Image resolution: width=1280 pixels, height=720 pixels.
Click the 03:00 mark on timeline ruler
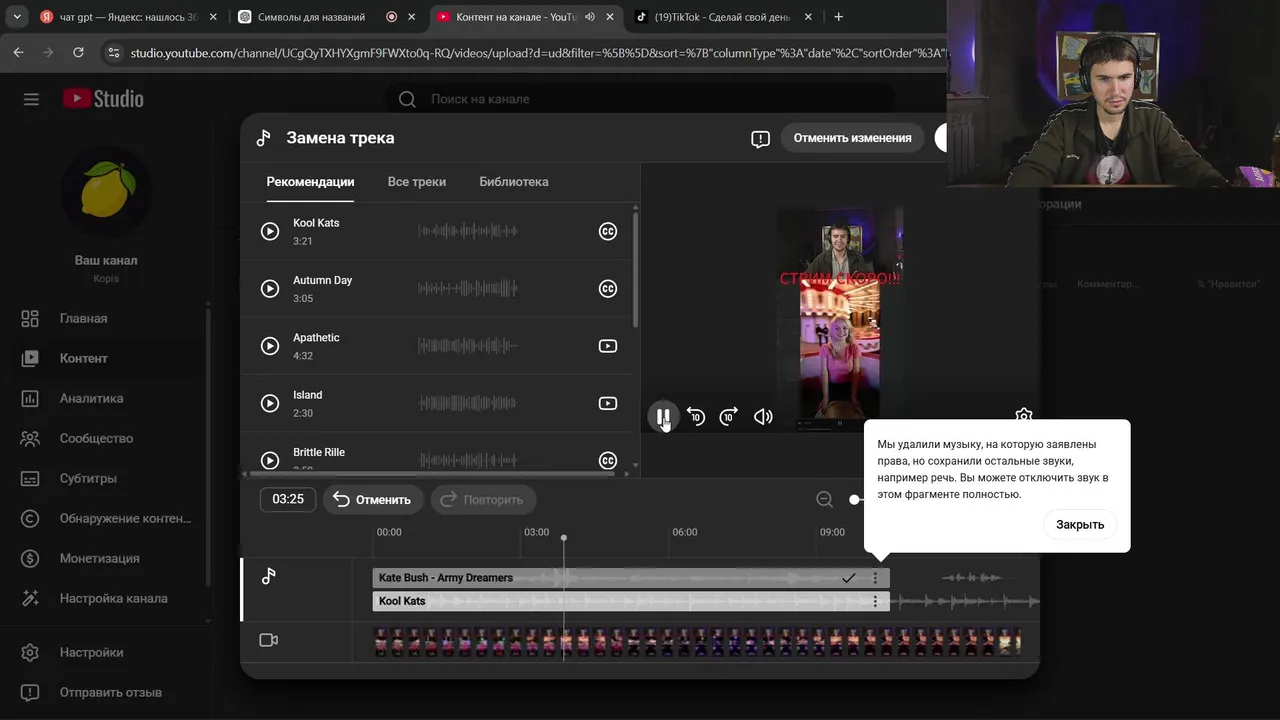pyautogui.click(x=537, y=532)
